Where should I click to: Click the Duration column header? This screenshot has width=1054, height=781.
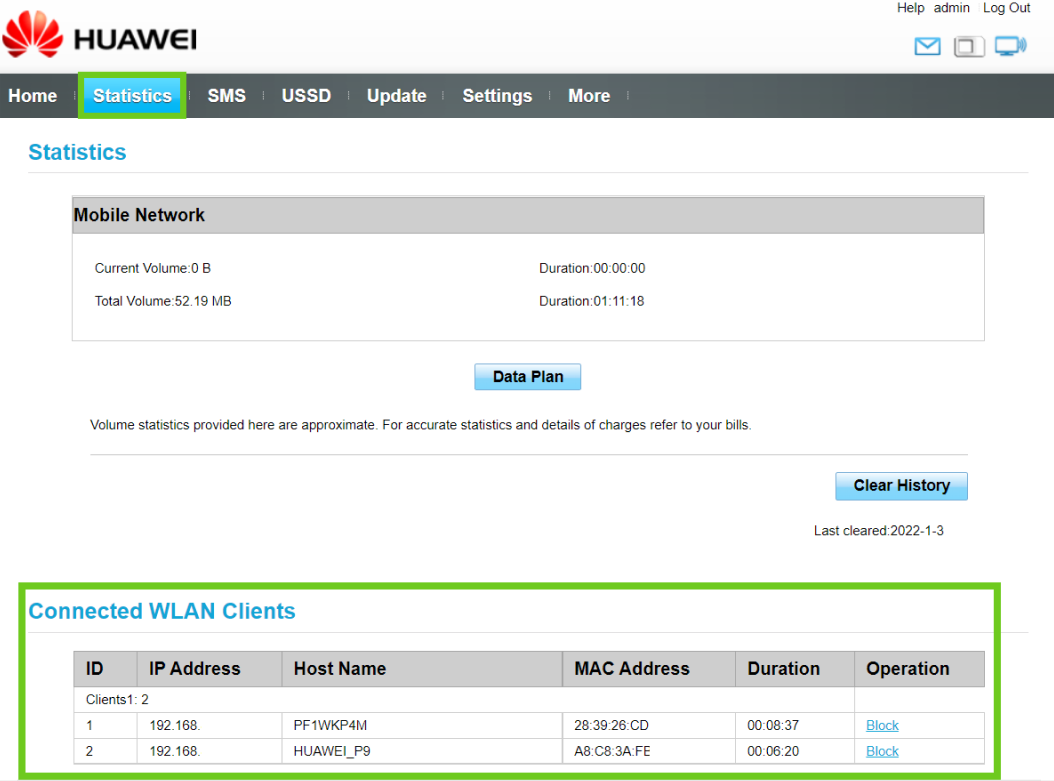(783, 669)
